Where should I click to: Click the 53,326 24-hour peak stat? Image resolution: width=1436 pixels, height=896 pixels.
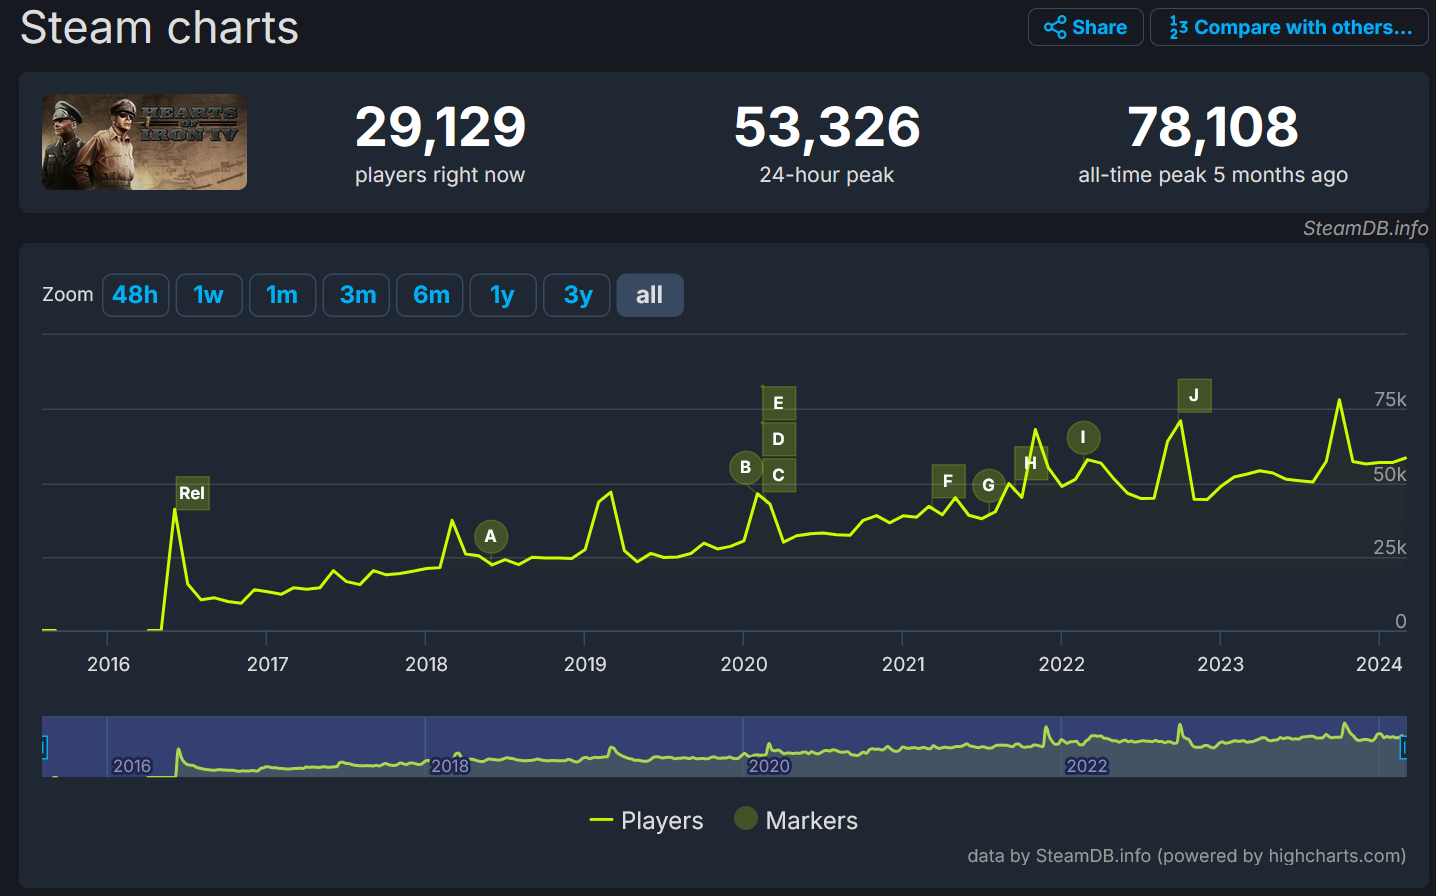coord(827,144)
